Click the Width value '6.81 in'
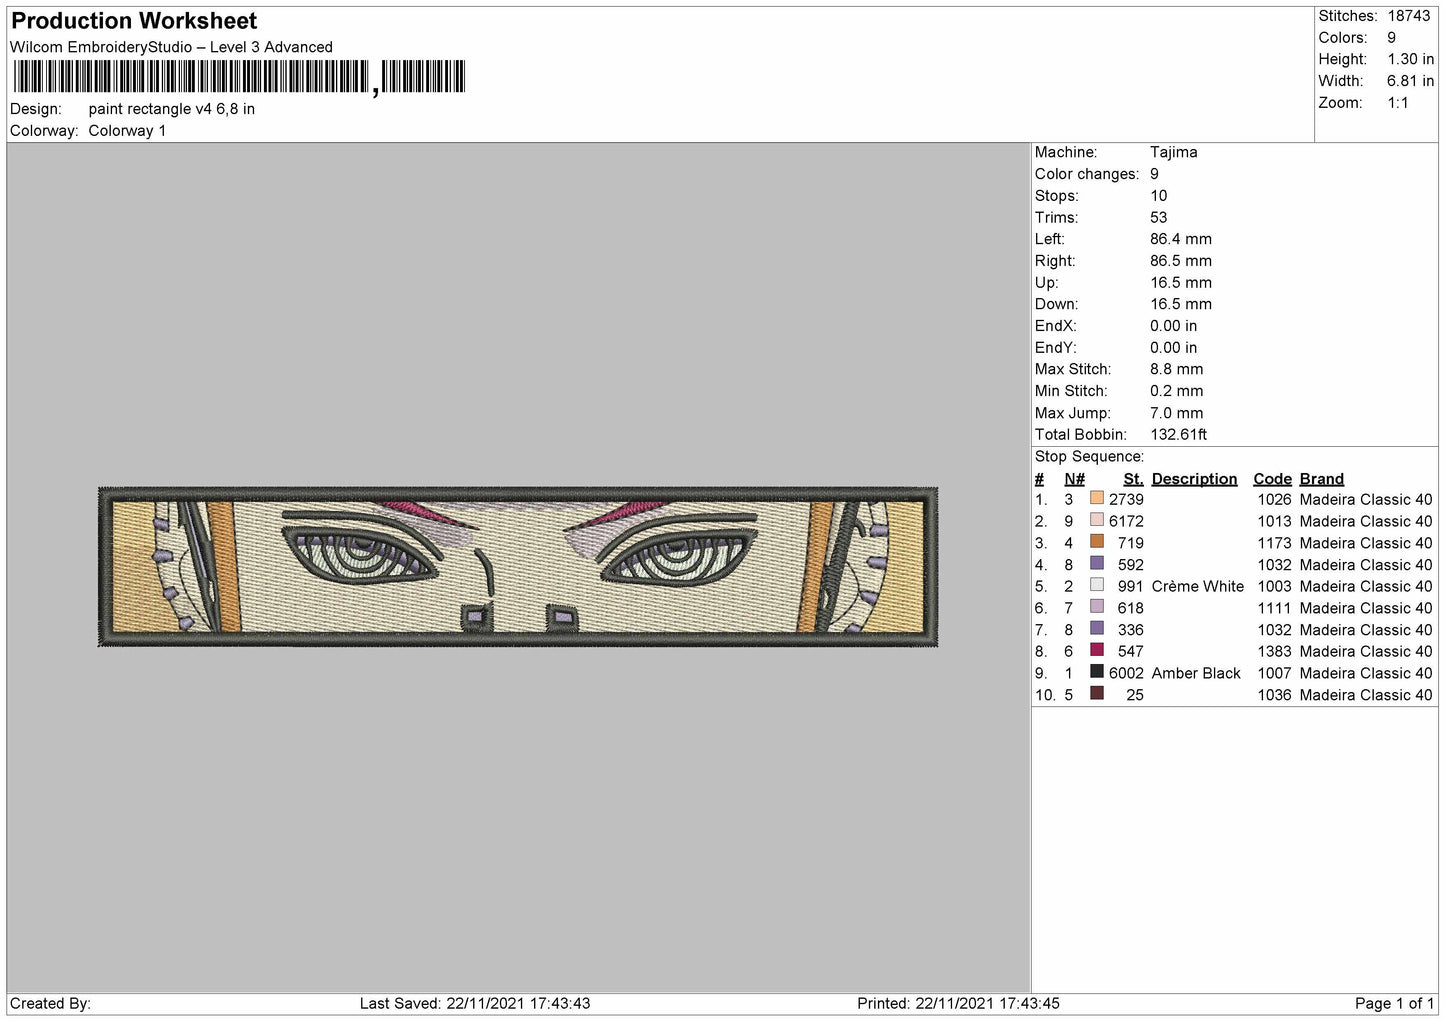The image size is (1445, 1021). pyautogui.click(x=1410, y=81)
